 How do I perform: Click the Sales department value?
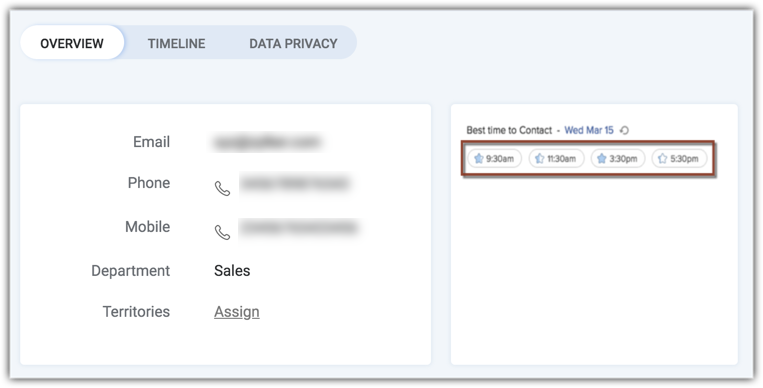(232, 271)
